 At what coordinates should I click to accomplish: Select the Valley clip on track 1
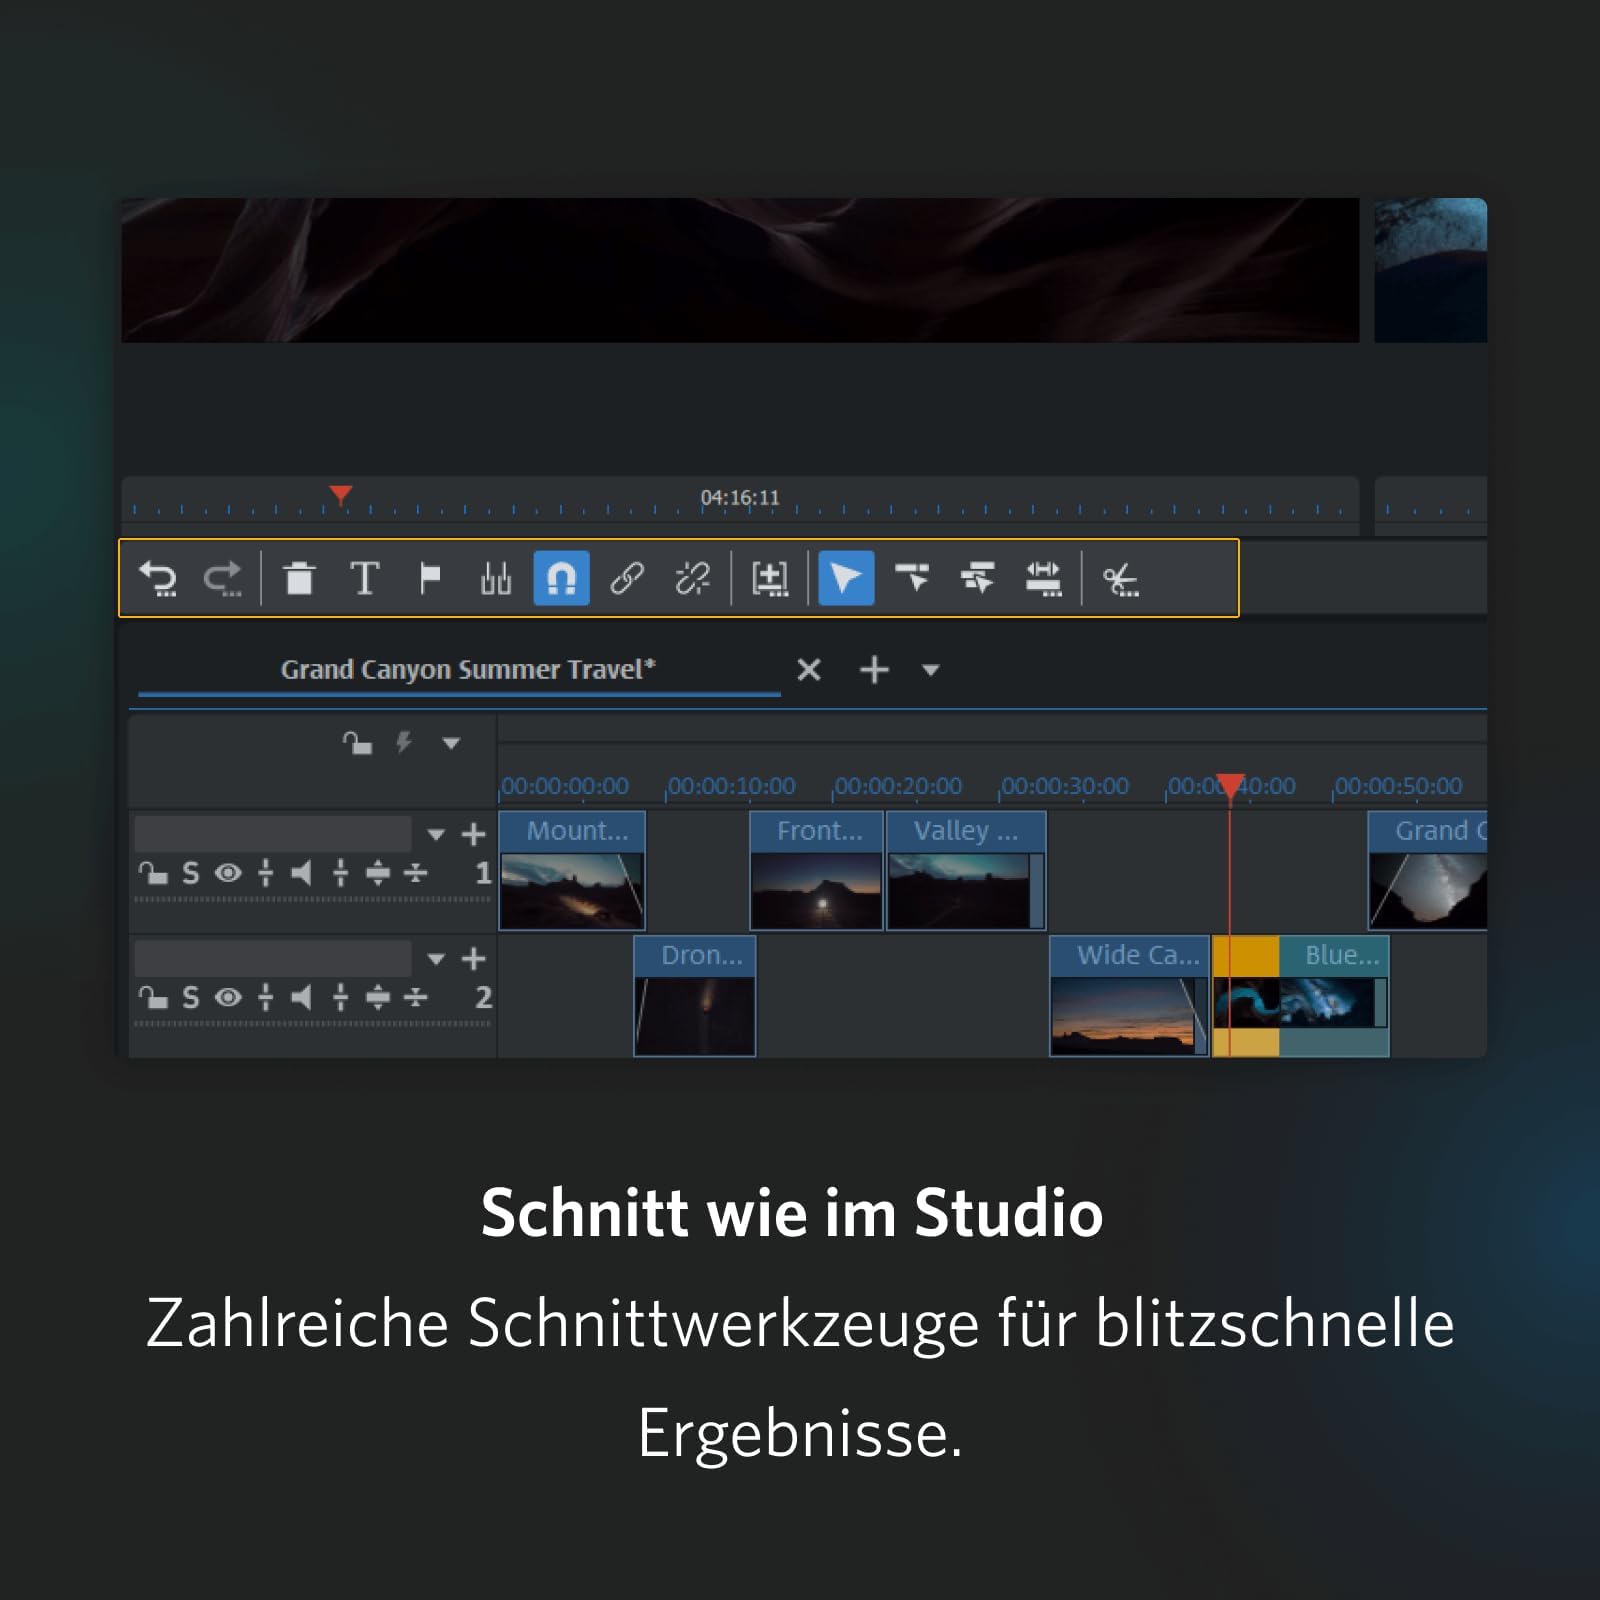coord(966,870)
